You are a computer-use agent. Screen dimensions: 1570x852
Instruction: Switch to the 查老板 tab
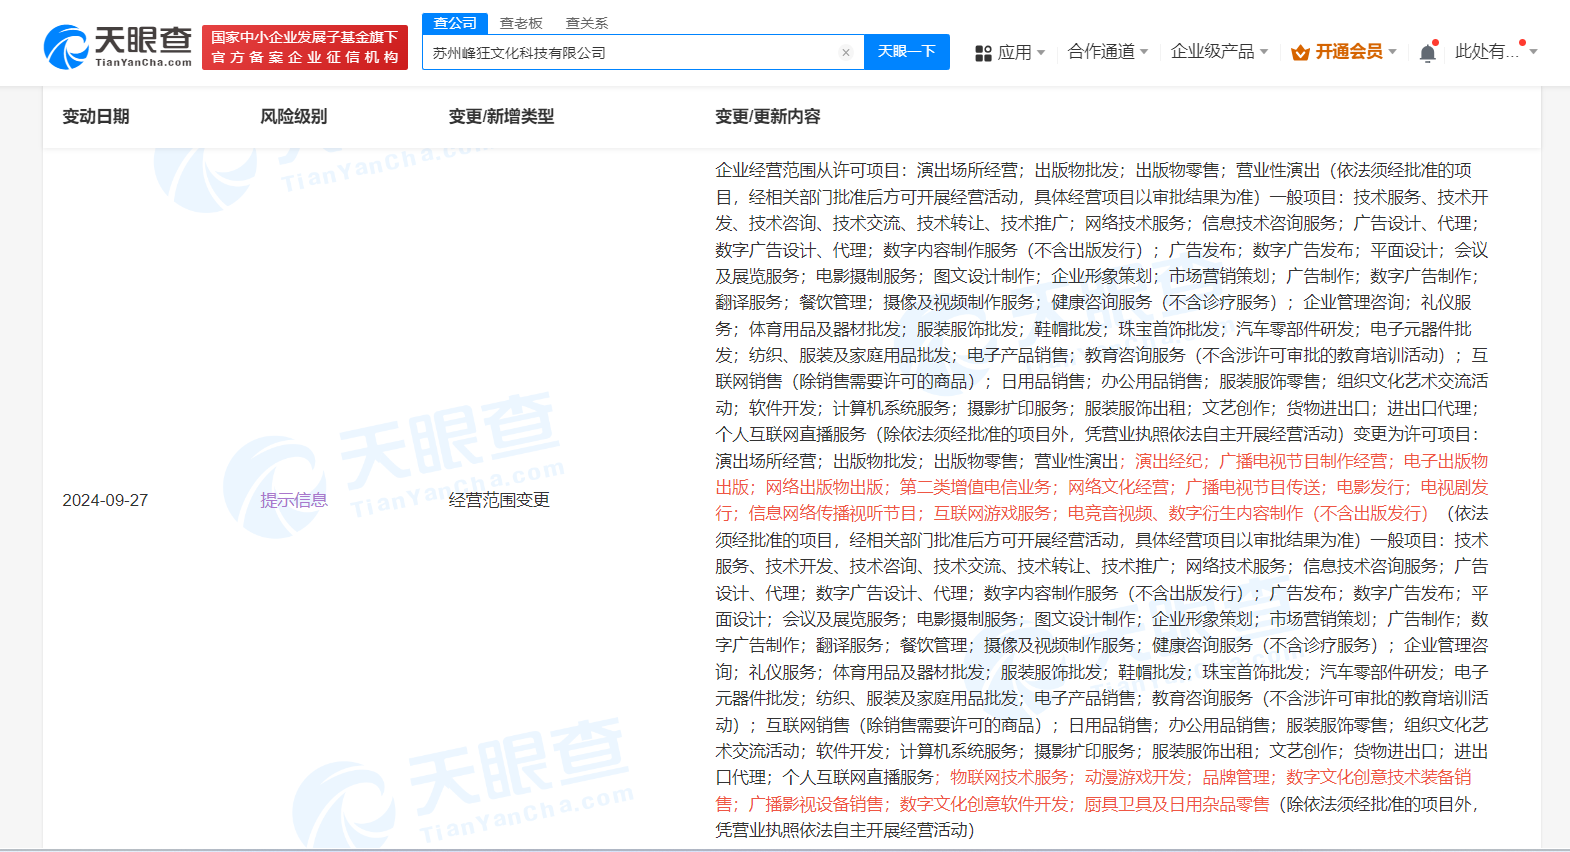coord(521,23)
